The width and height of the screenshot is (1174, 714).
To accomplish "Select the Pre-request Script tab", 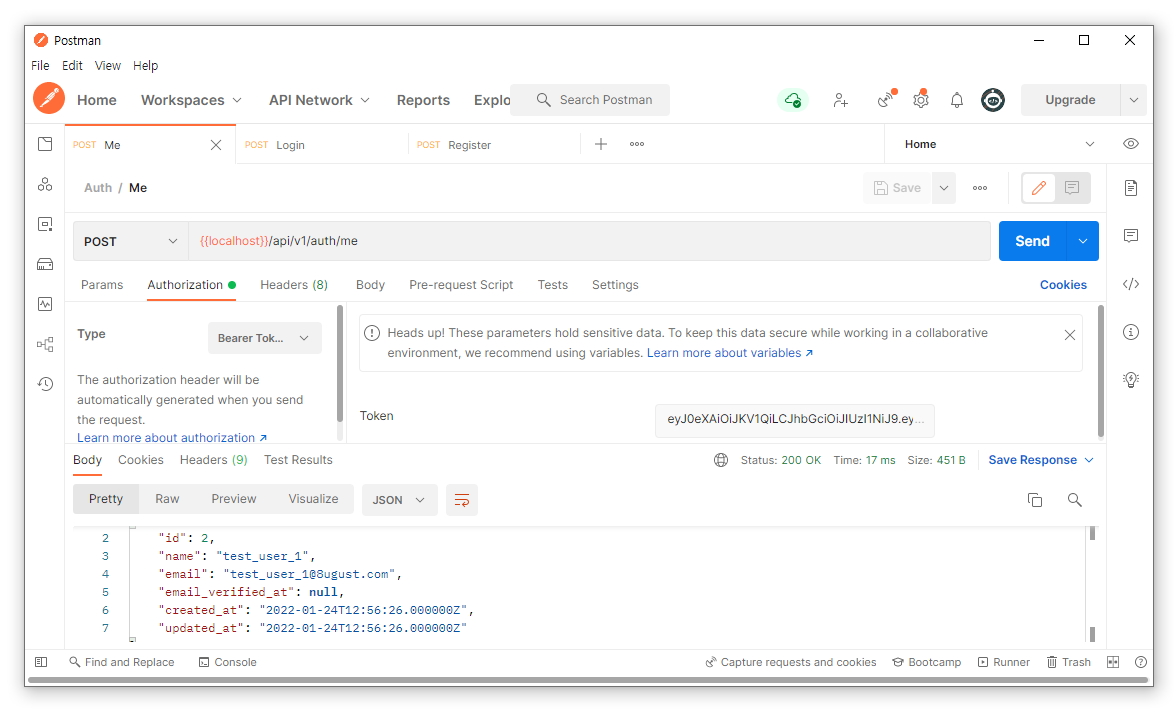I will 461,285.
